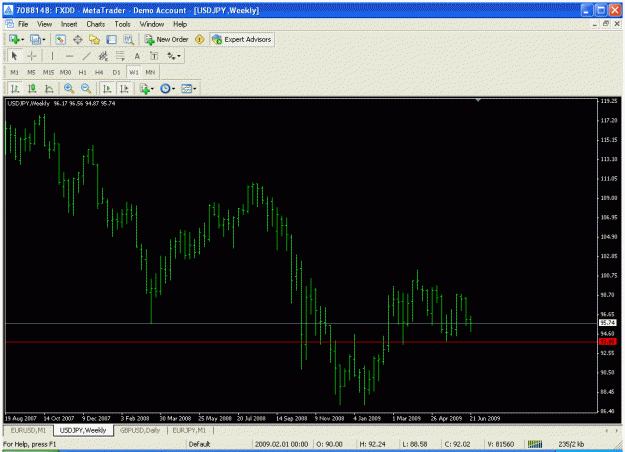Switch to candlestick chart display

pyautogui.click(x=32, y=88)
